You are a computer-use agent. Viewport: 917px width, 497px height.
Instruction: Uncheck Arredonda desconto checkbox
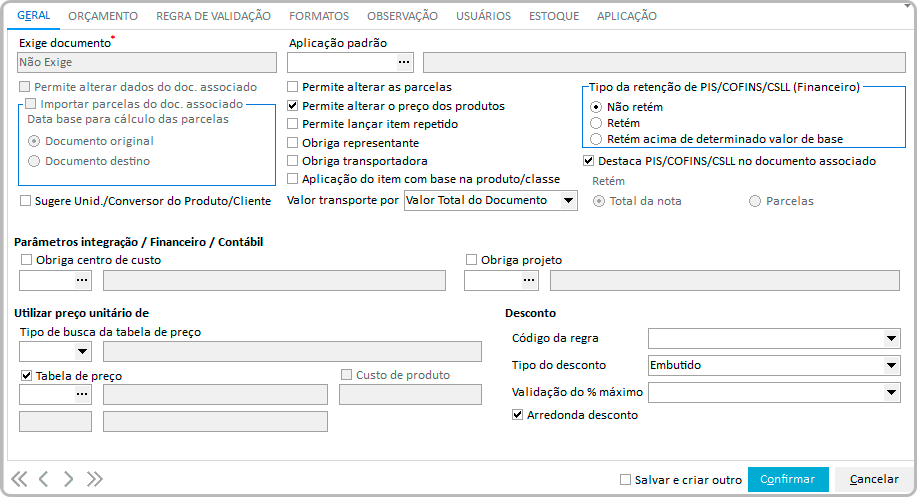click(518, 415)
